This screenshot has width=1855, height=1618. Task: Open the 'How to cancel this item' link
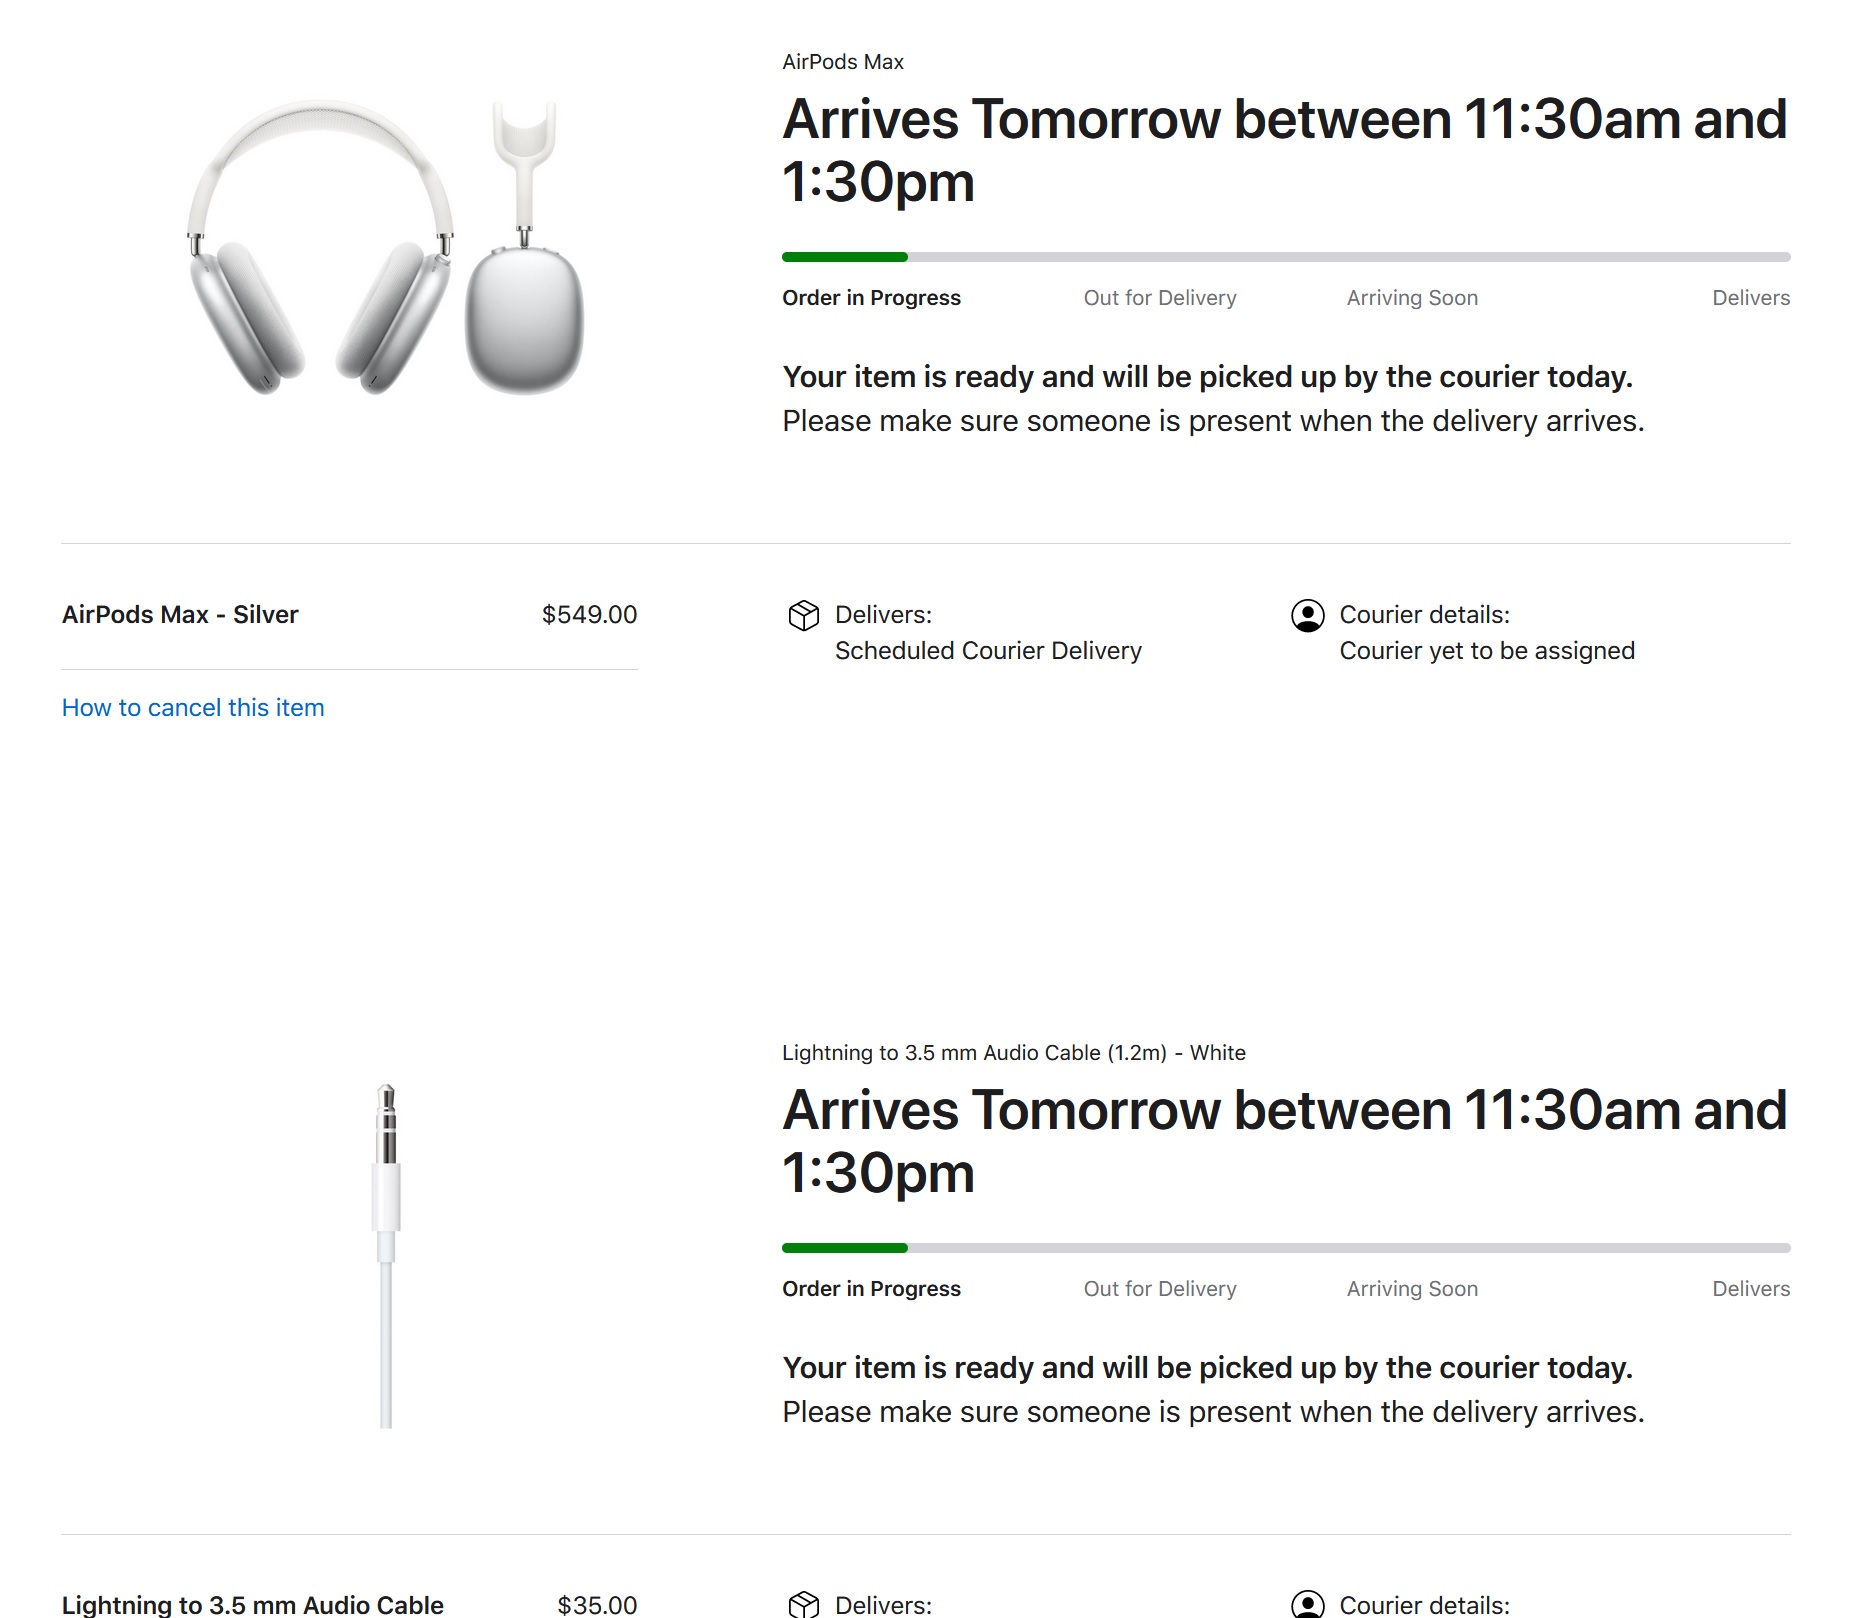point(193,708)
